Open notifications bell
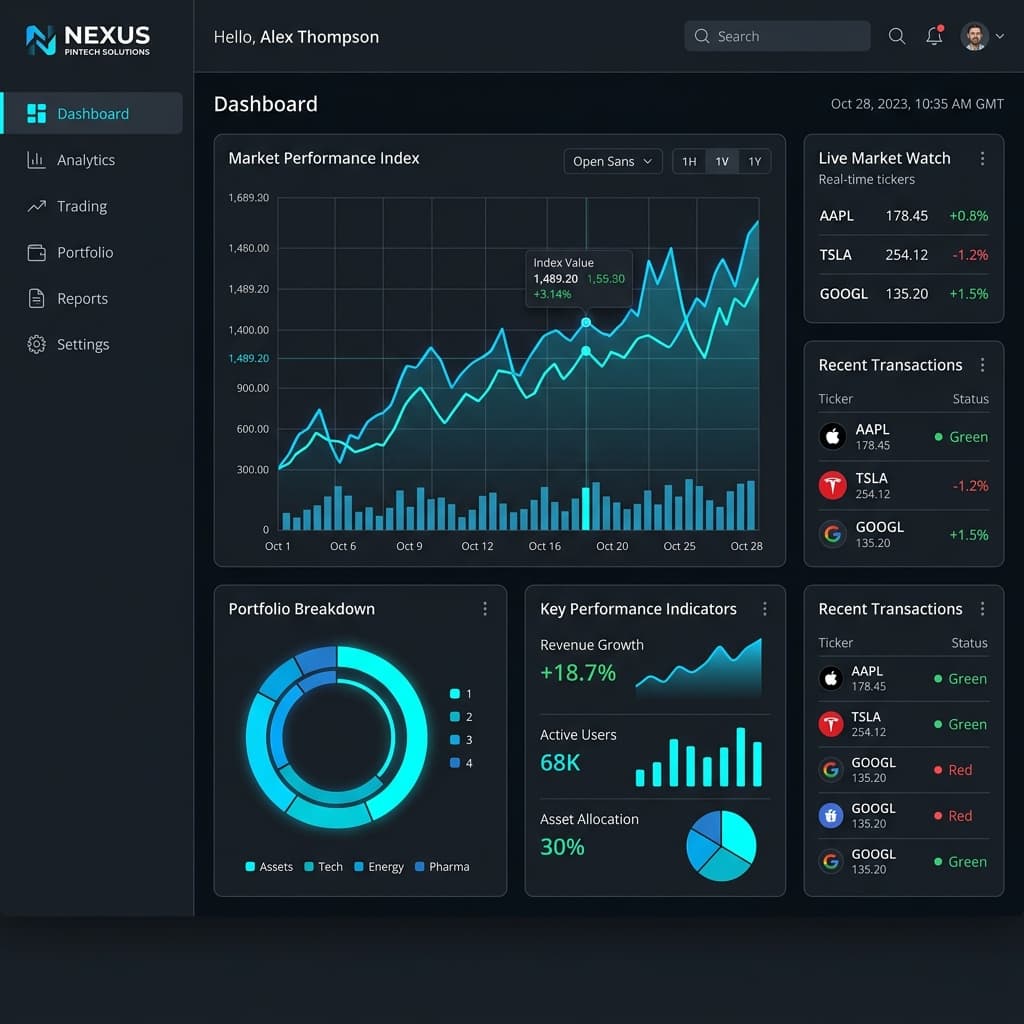 935,35
